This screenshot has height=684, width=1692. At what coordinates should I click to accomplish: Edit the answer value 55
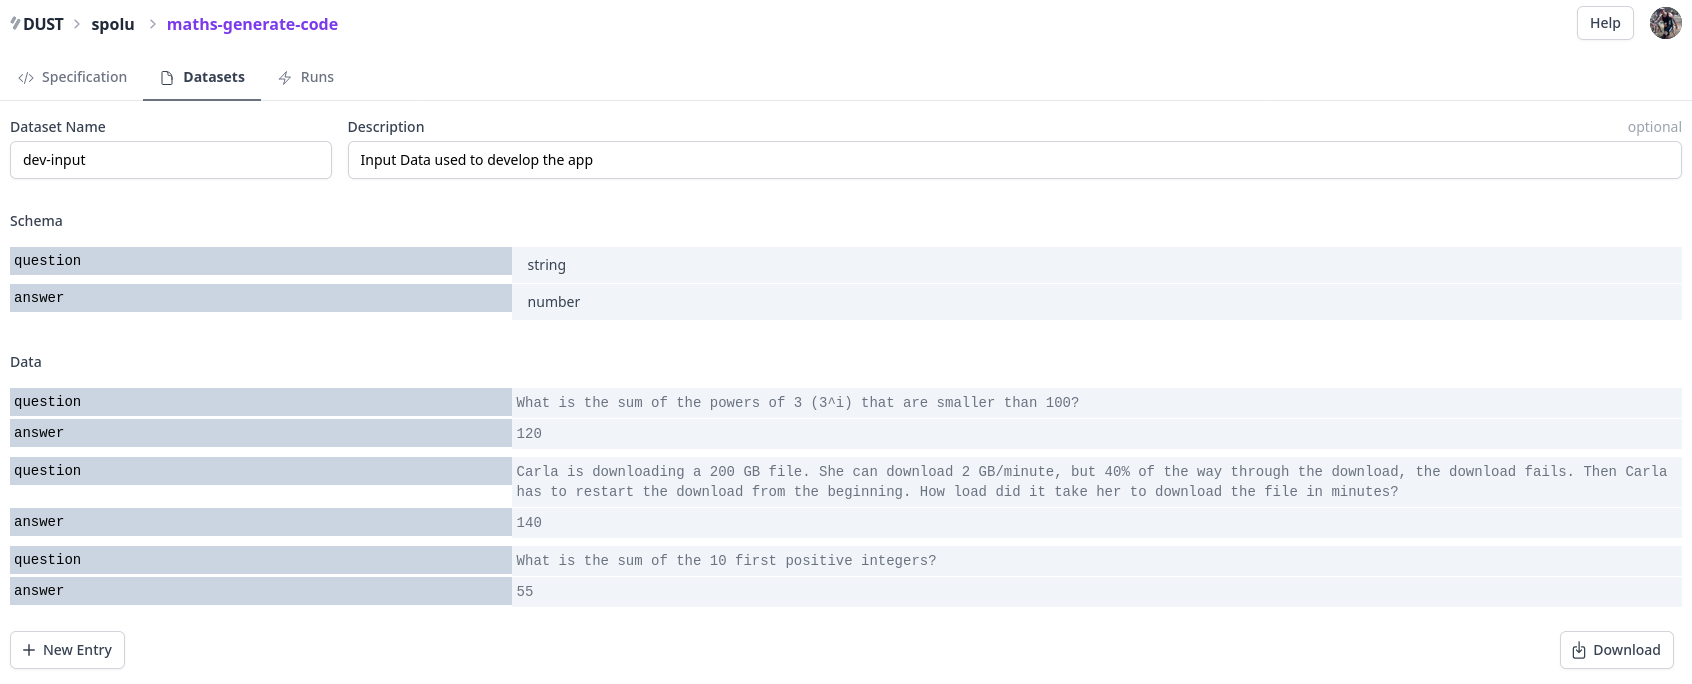(1097, 591)
